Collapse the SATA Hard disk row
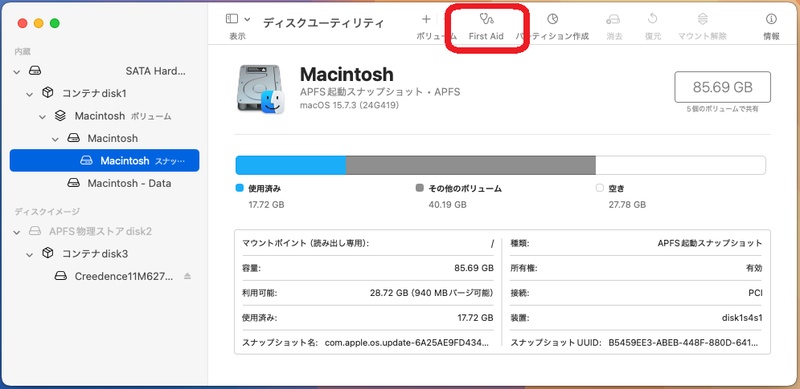This screenshot has width=800, height=389. click(17, 71)
